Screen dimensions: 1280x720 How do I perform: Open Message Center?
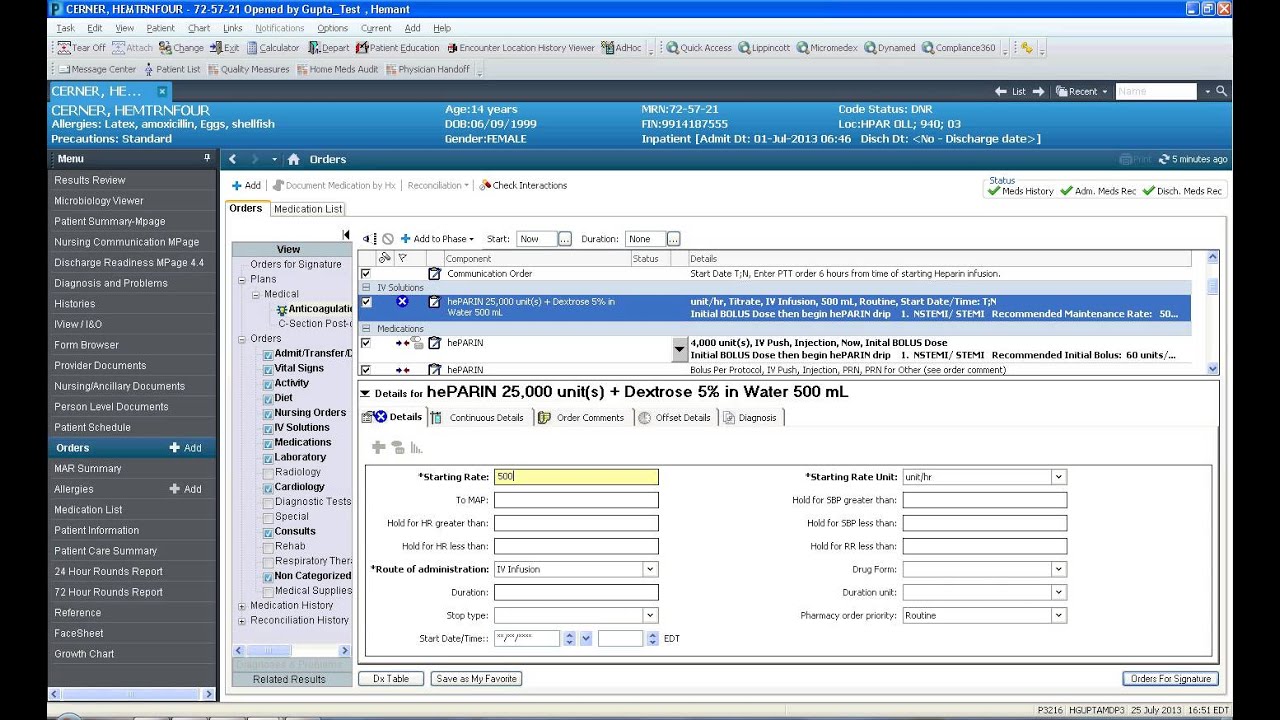(x=97, y=70)
